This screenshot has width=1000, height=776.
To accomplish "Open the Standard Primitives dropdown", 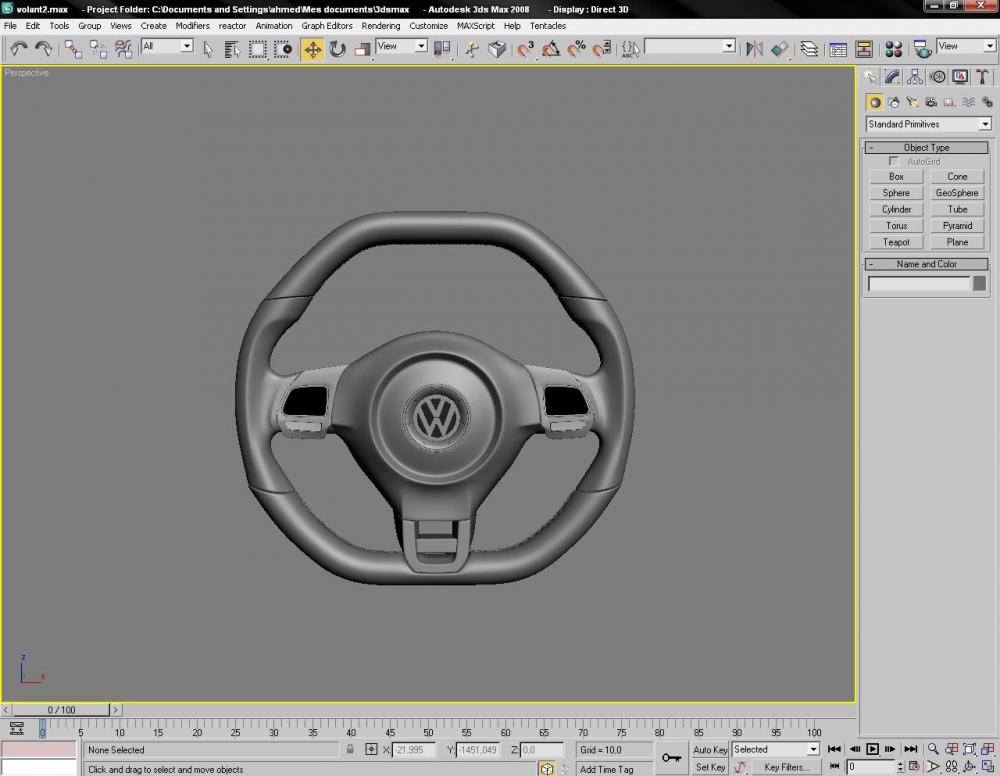I will (929, 124).
